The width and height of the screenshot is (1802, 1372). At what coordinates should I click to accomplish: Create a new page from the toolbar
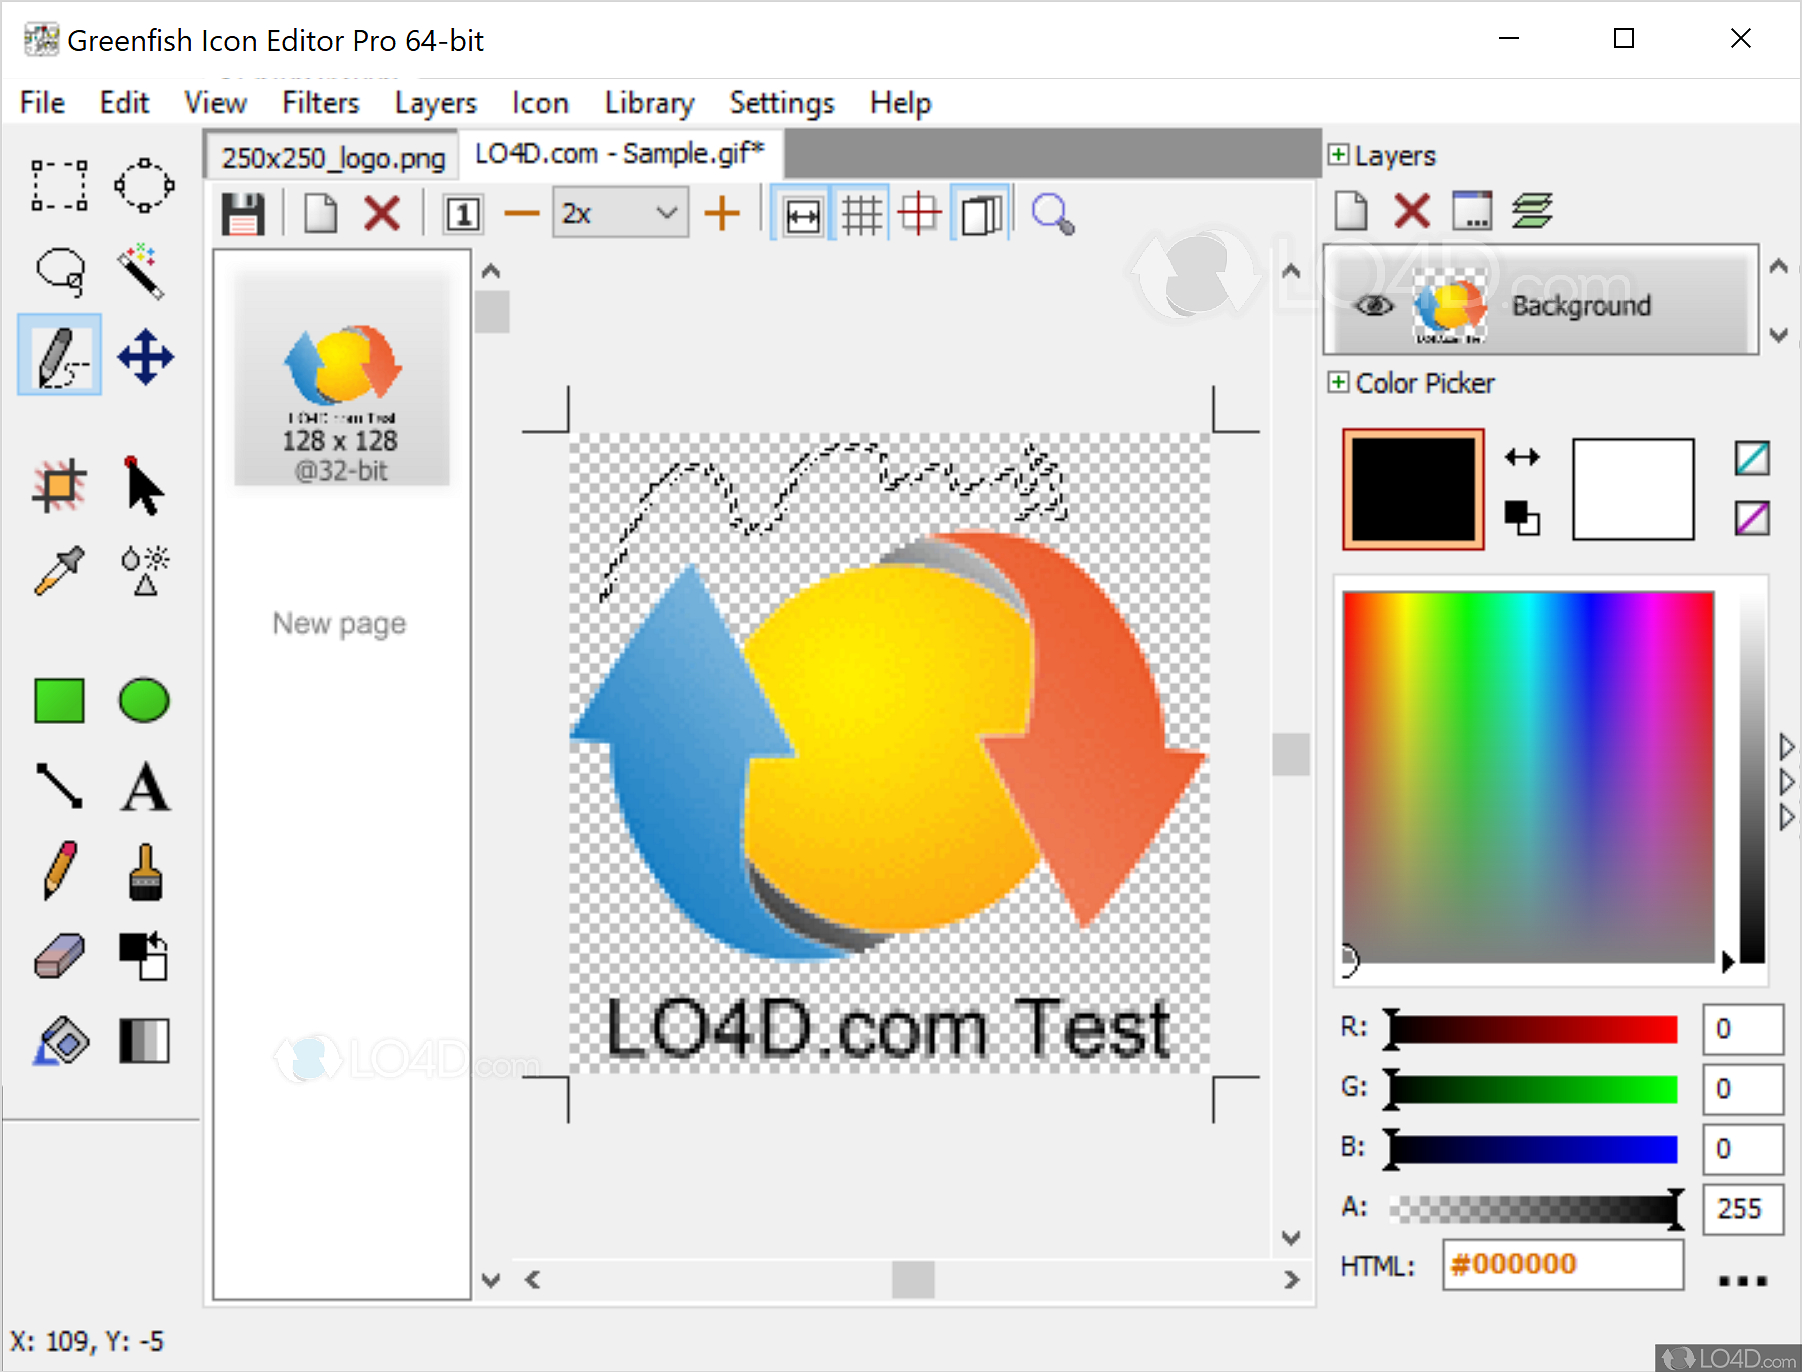point(320,214)
